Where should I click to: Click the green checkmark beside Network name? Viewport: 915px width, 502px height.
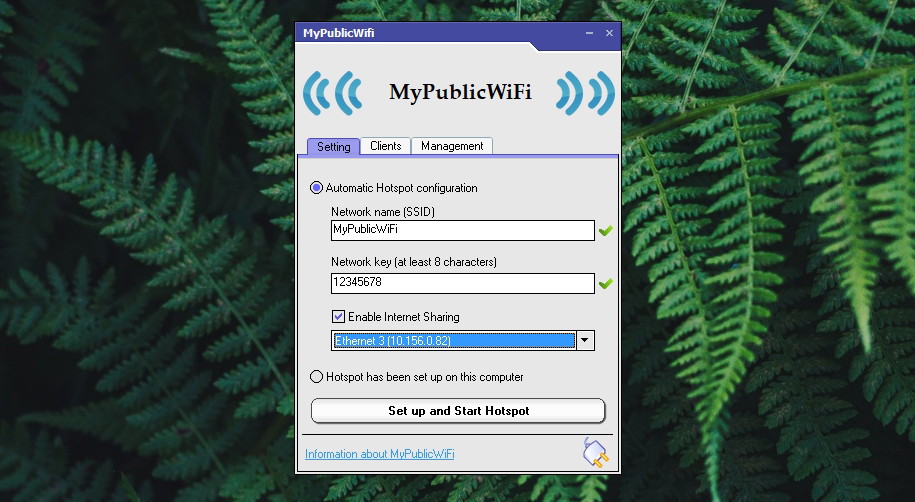pos(606,231)
